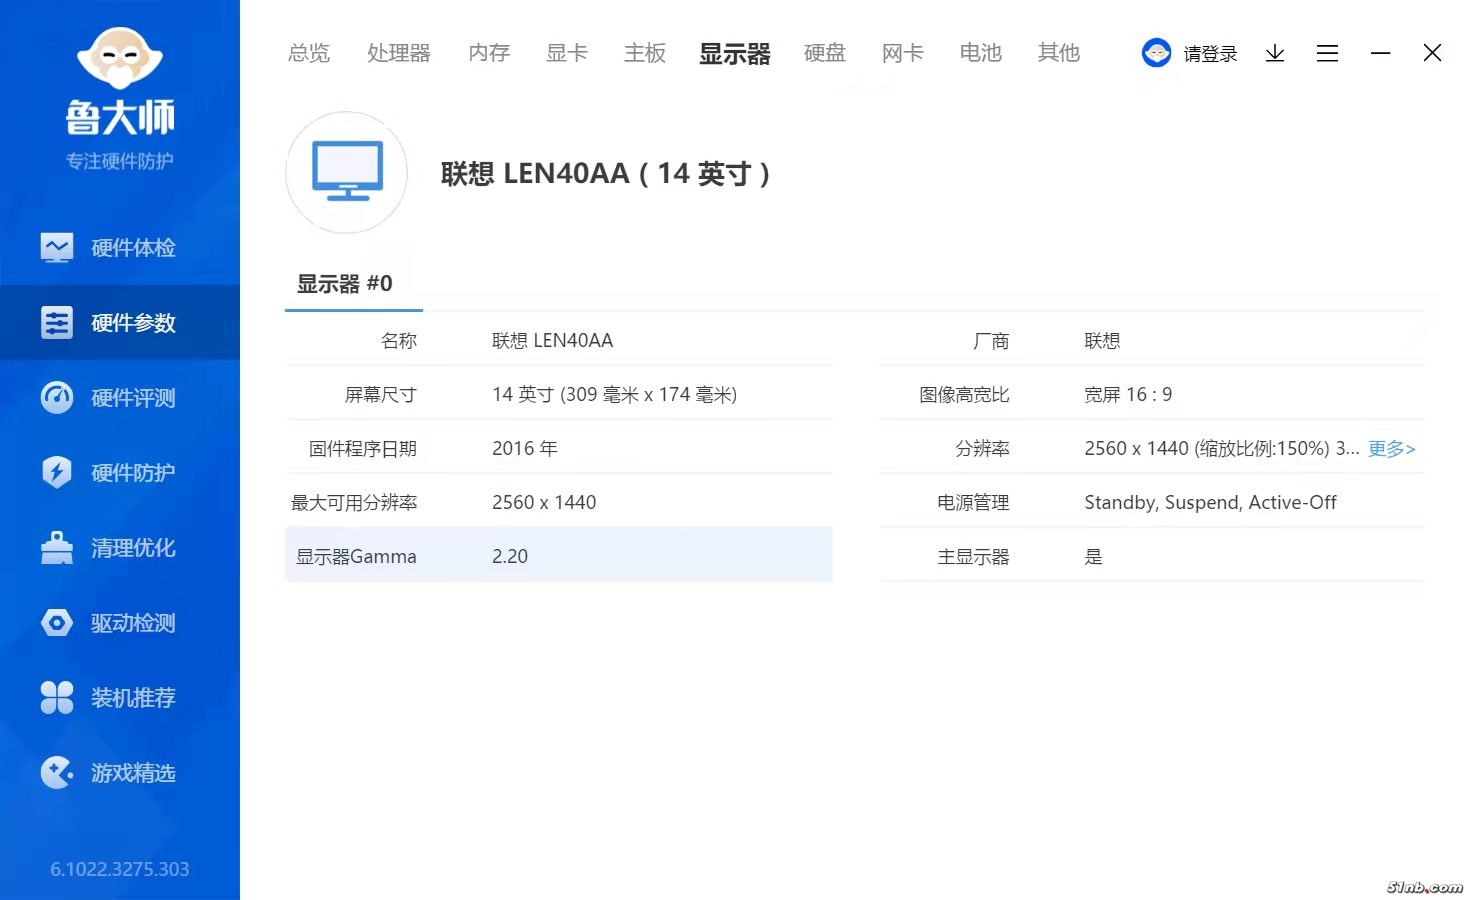
Task: Open 装机推荐 section
Action: tap(120, 697)
